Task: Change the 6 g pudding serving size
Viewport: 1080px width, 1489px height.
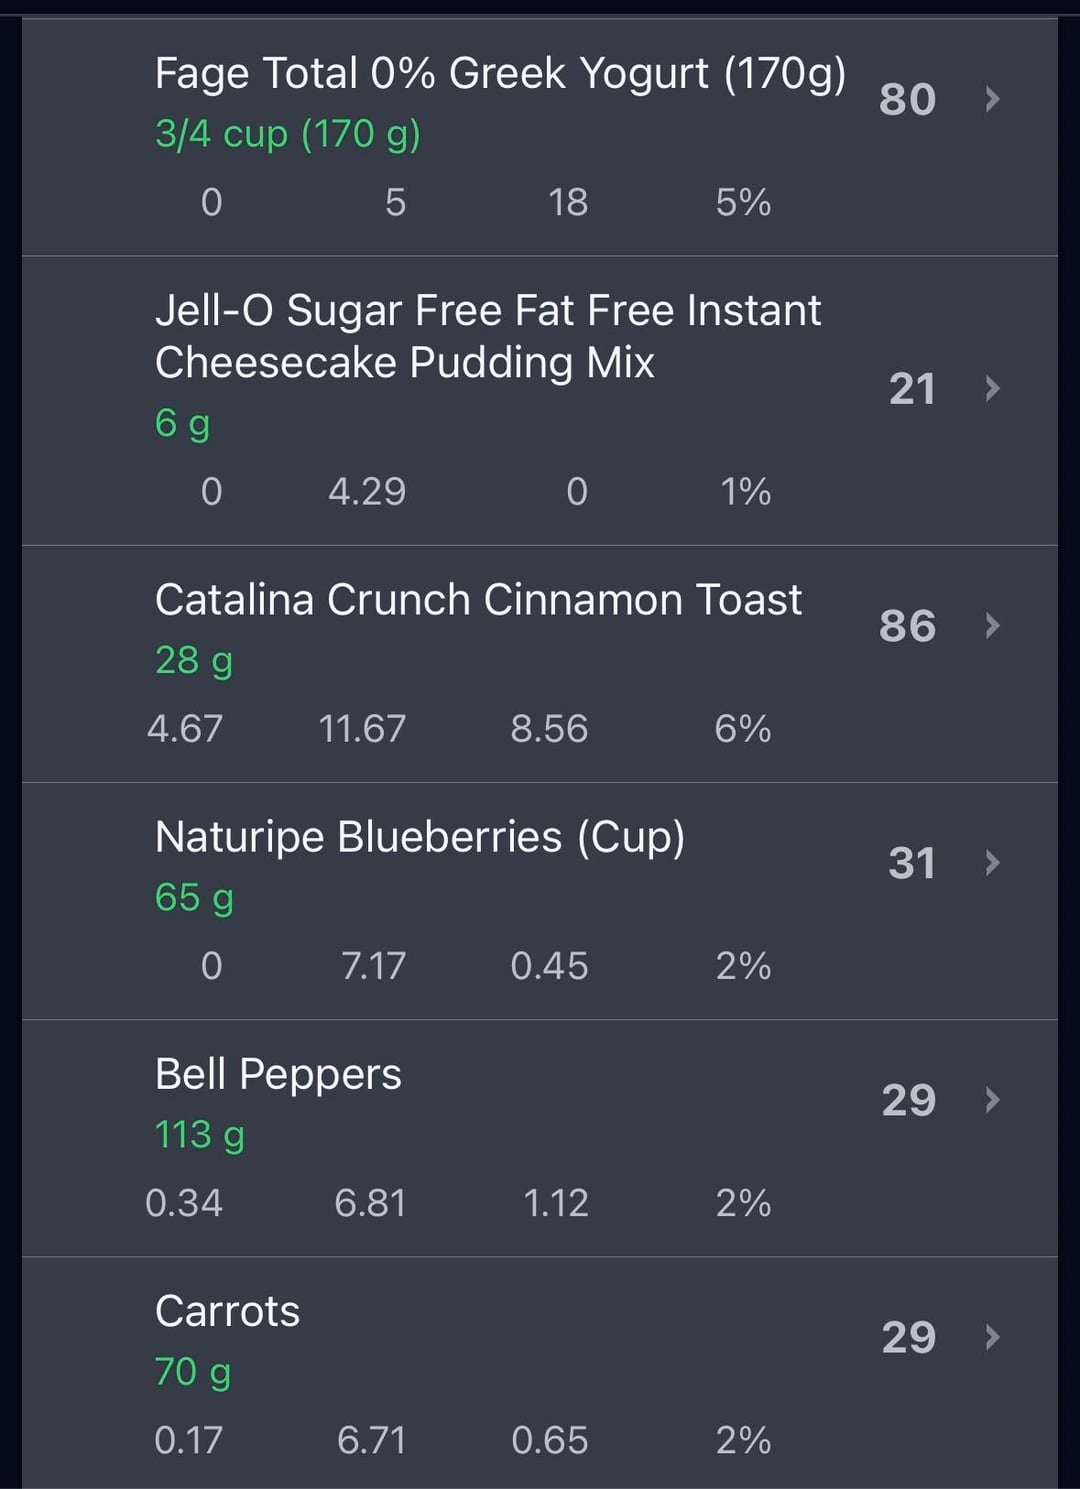Action: (182, 423)
